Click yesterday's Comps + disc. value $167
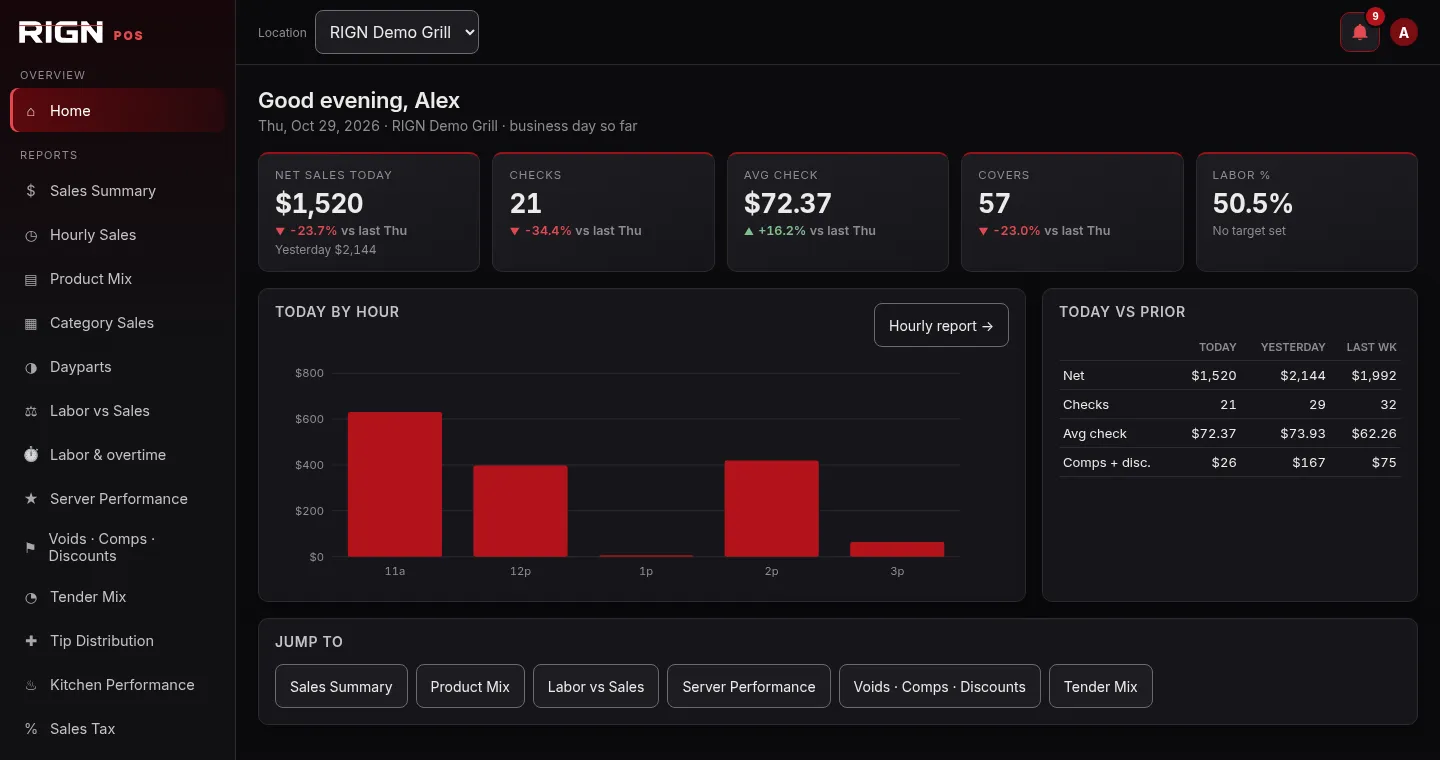The image size is (1440, 760). click(x=1309, y=463)
